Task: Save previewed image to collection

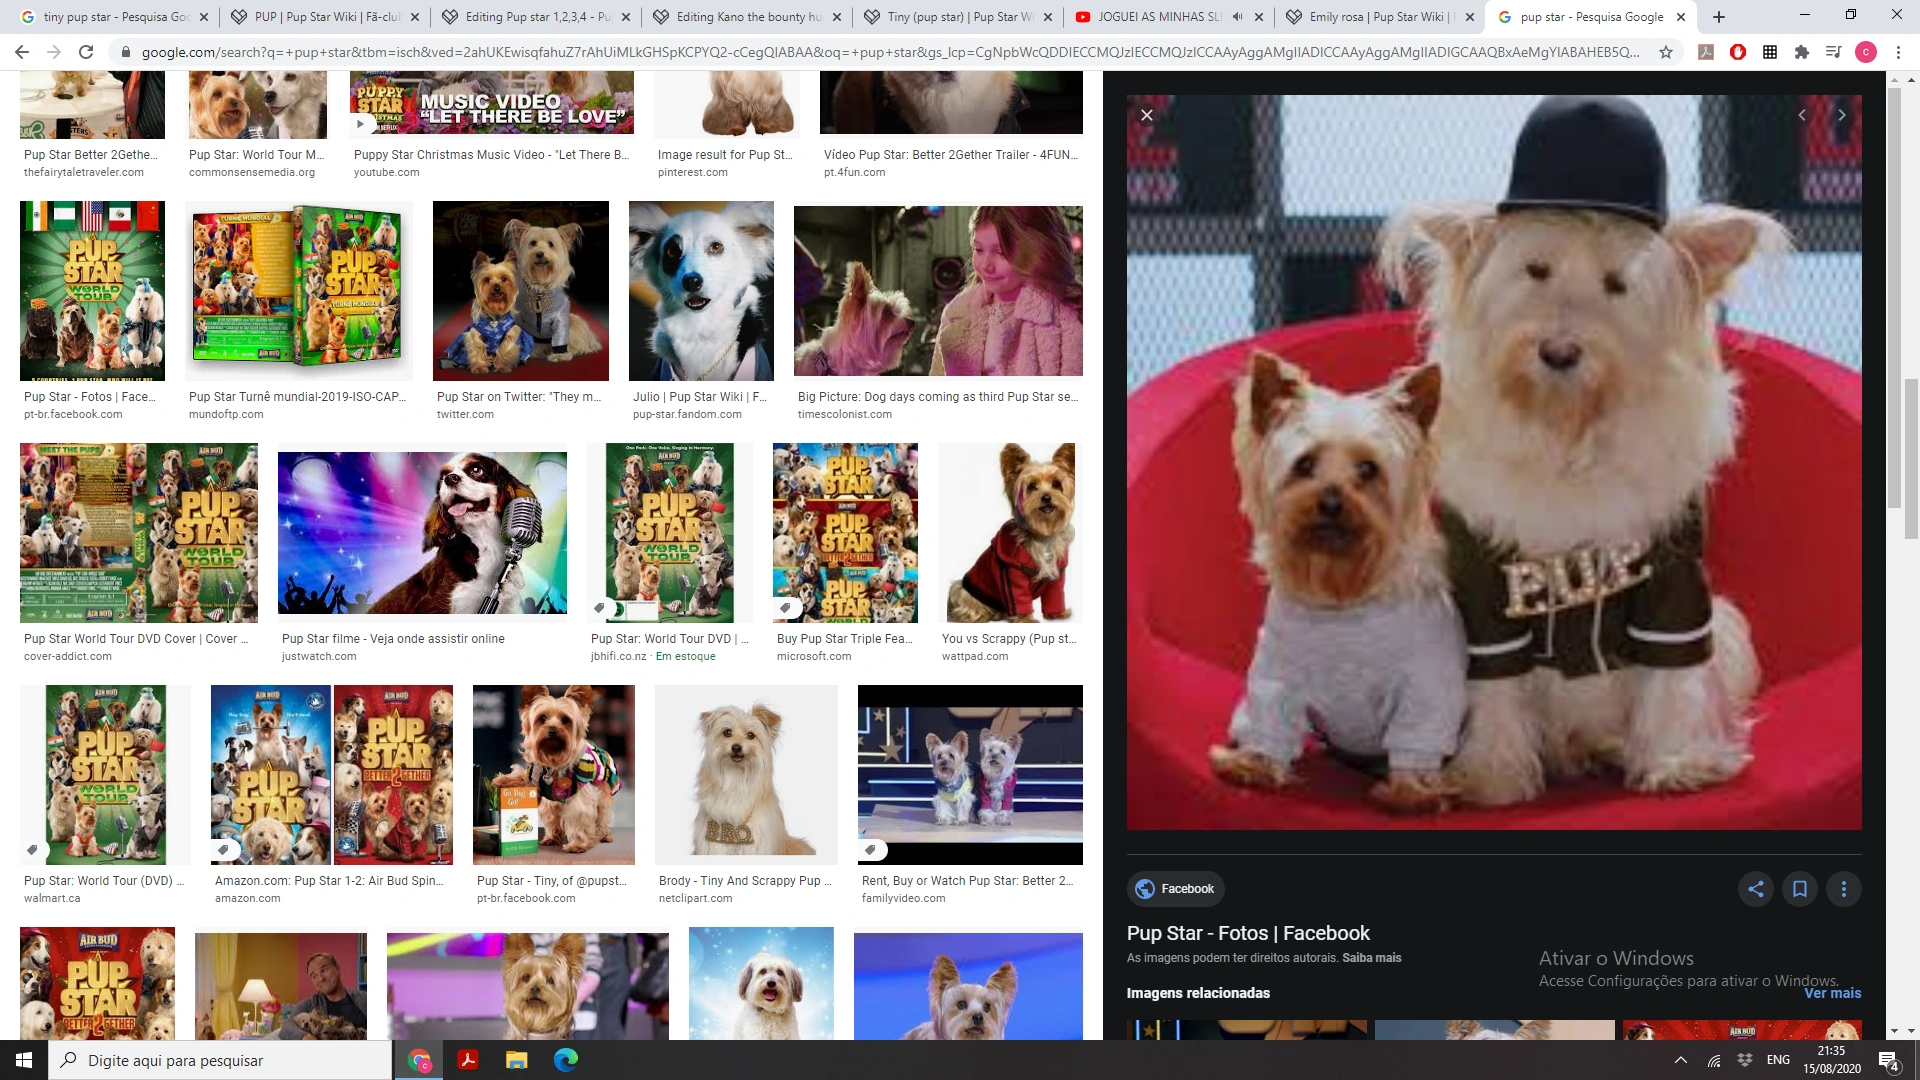Action: tap(1800, 889)
